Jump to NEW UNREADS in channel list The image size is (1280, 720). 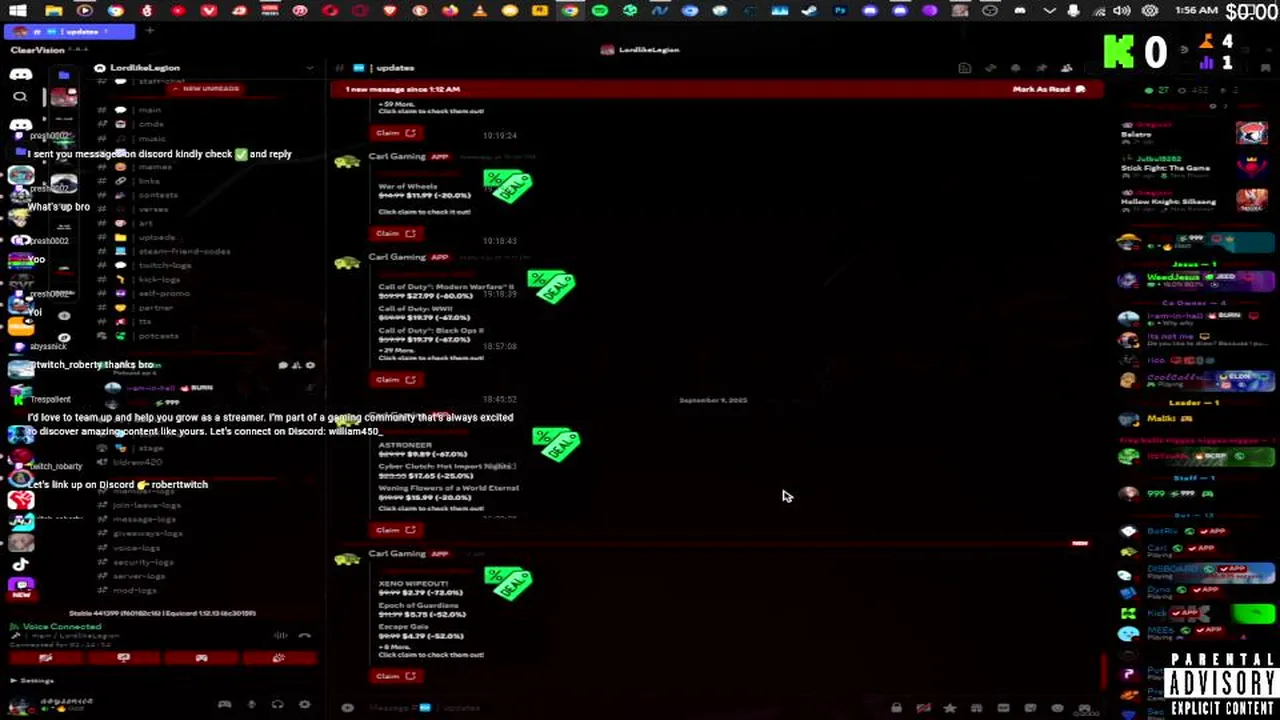[206, 88]
